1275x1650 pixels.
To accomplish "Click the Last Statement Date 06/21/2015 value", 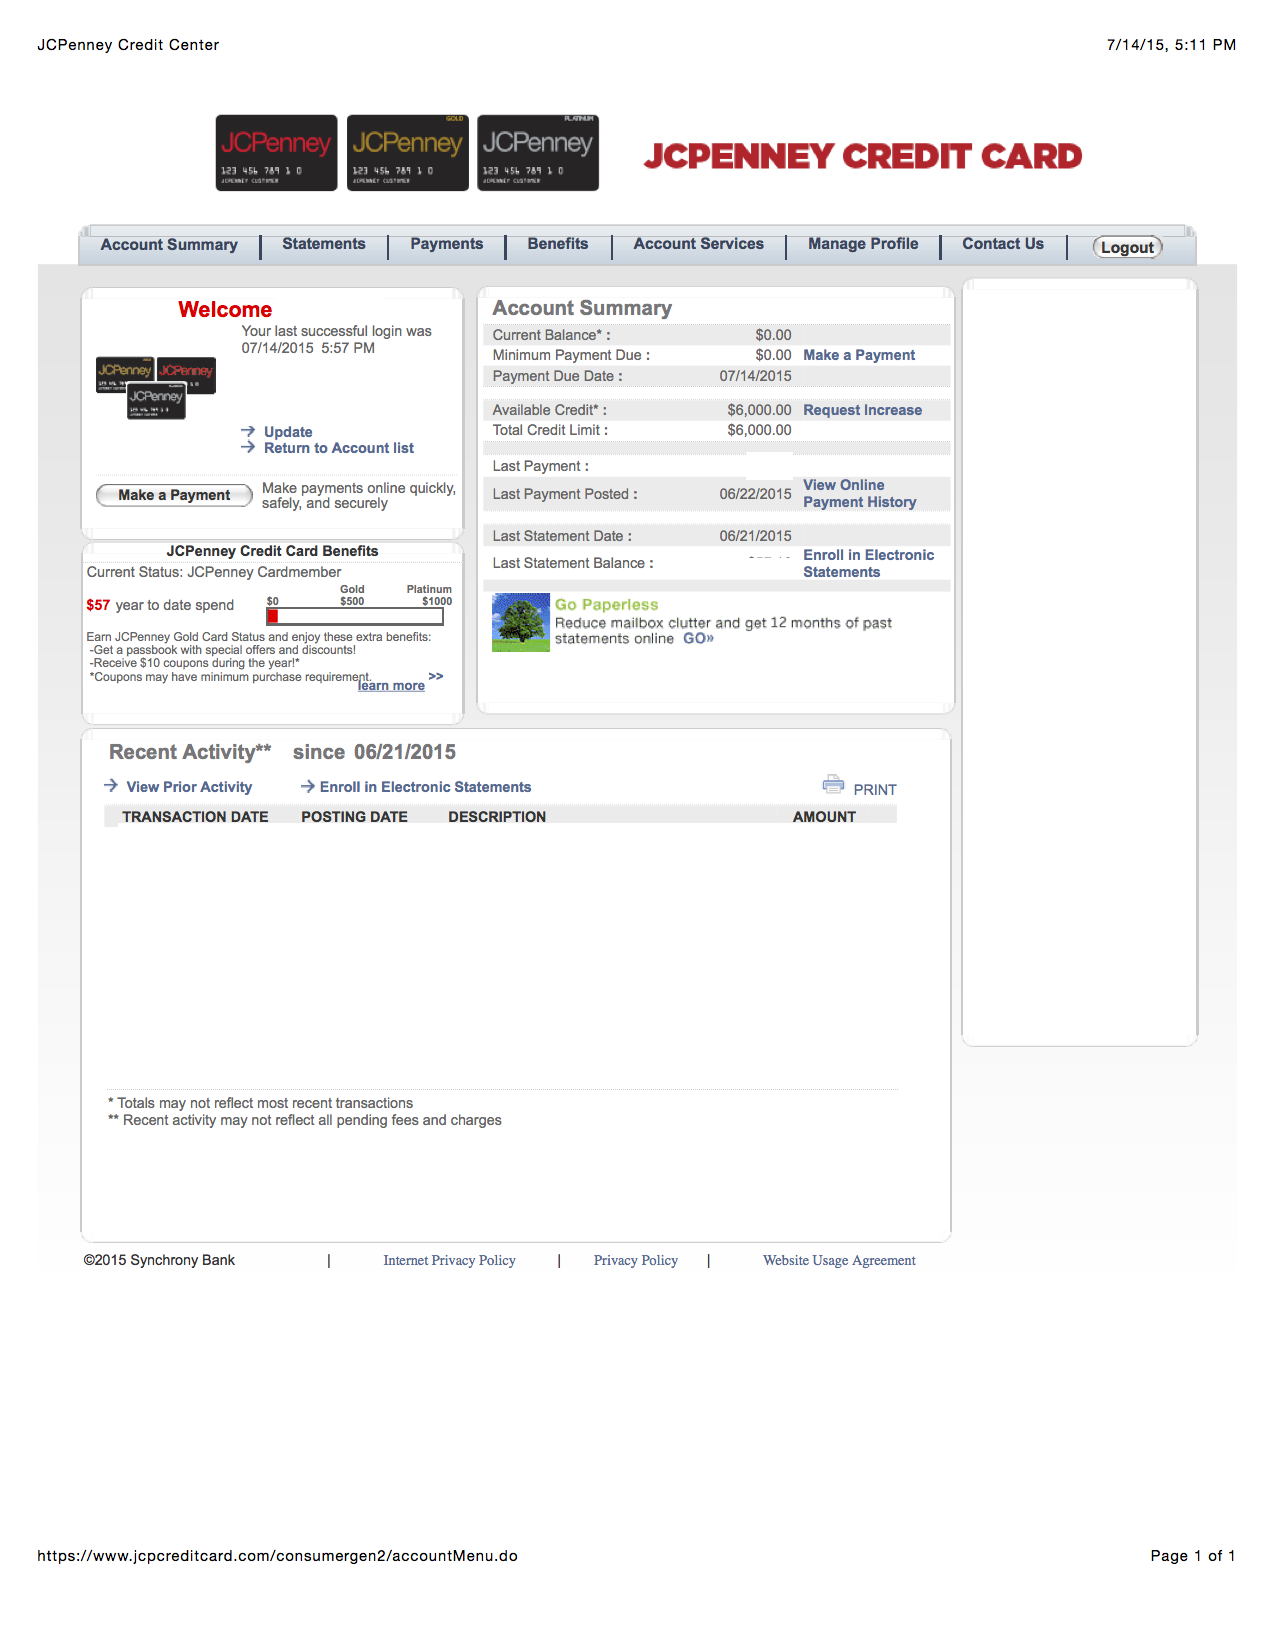I will (x=755, y=536).
